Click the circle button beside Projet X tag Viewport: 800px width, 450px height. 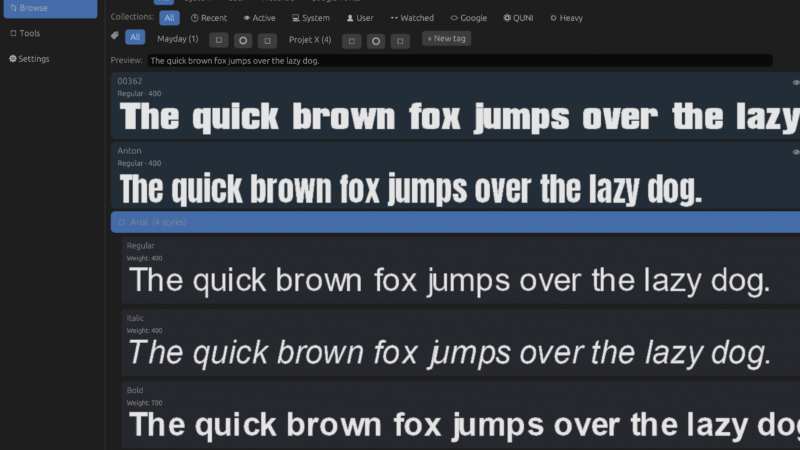[x=376, y=41]
